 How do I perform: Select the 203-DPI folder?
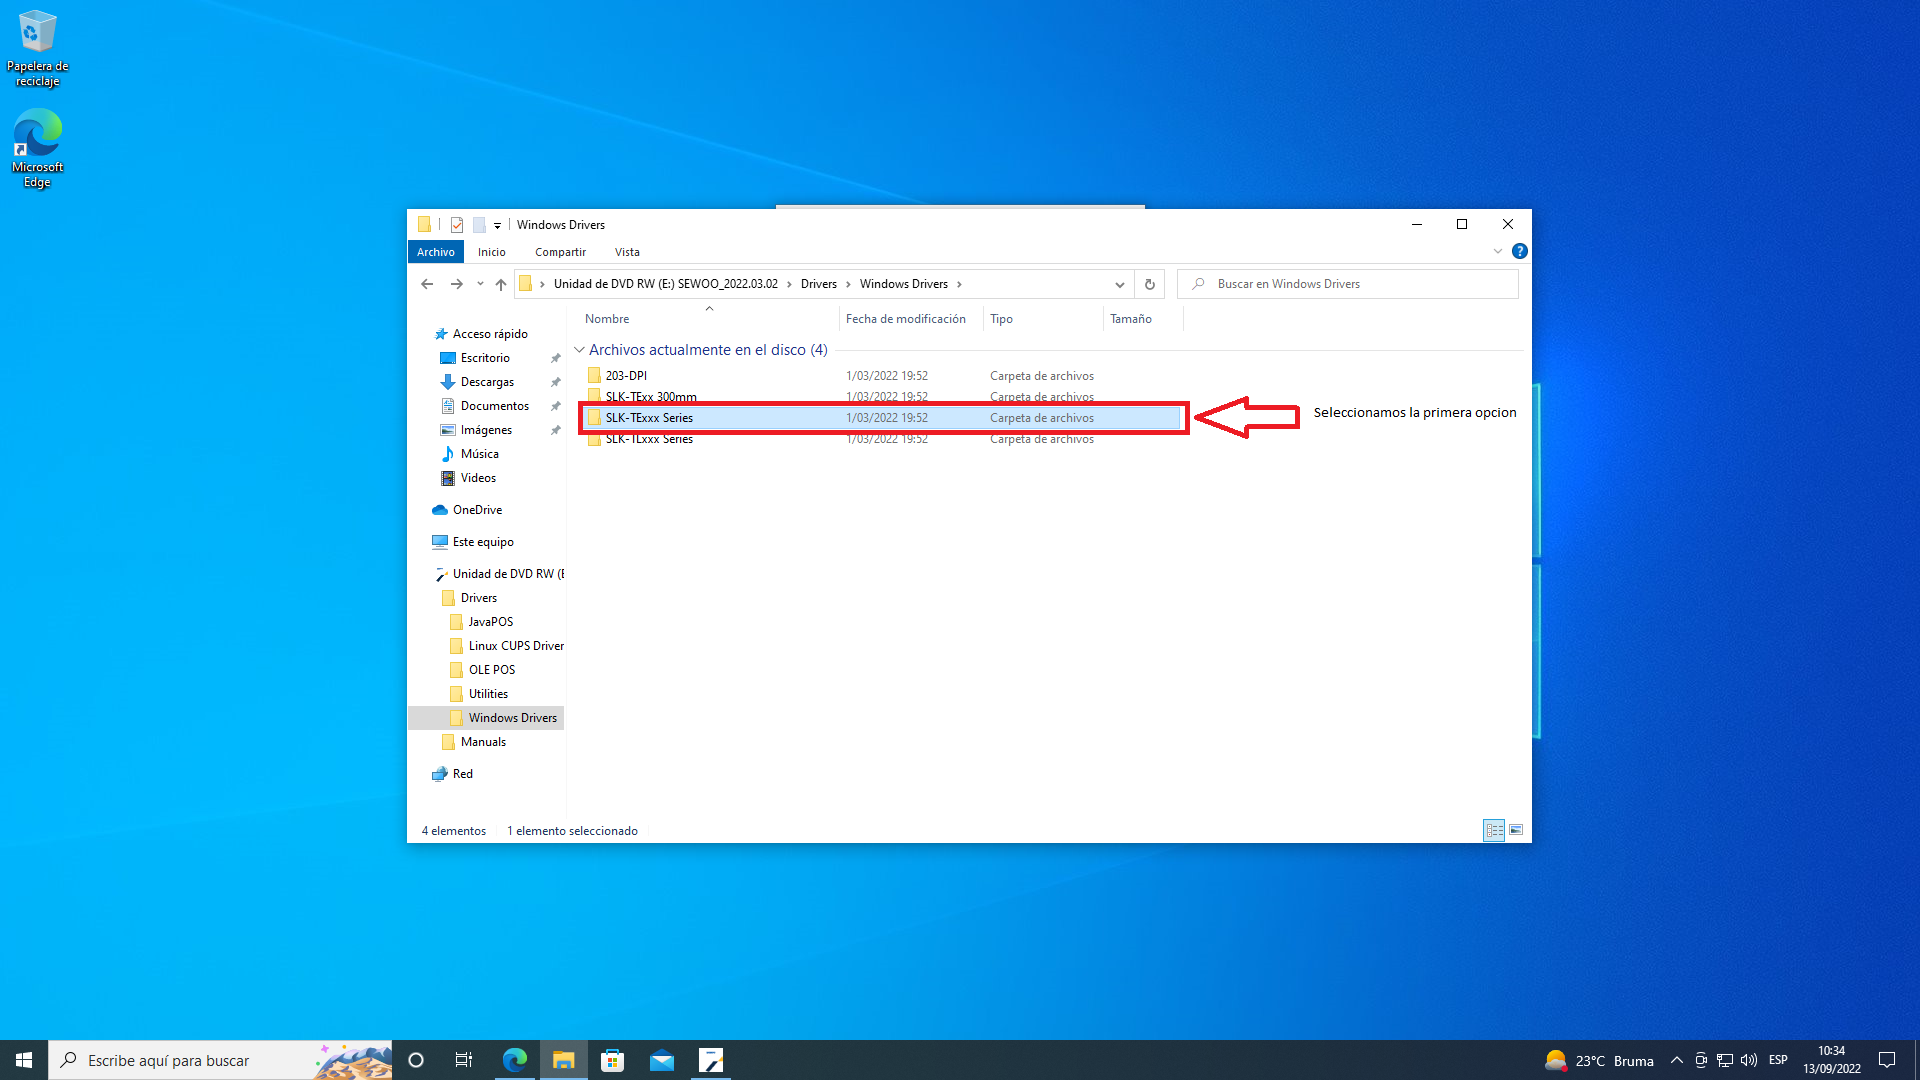click(x=626, y=376)
